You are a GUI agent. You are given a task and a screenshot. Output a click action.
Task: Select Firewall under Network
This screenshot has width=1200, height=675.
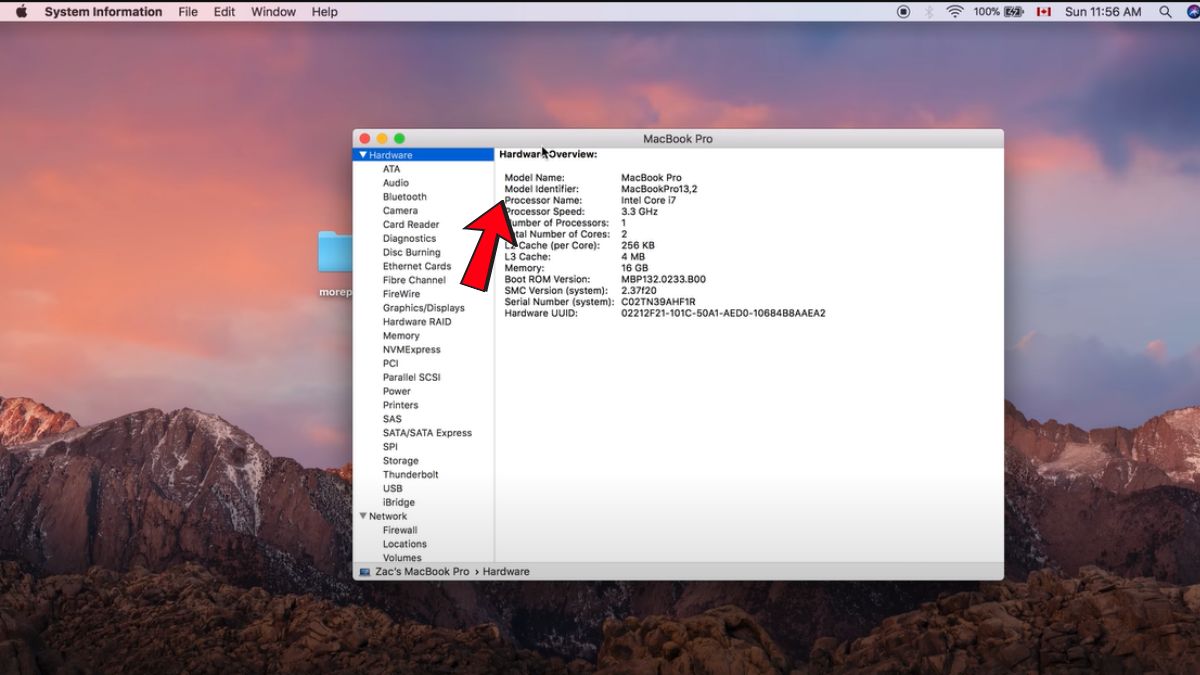click(400, 530)
